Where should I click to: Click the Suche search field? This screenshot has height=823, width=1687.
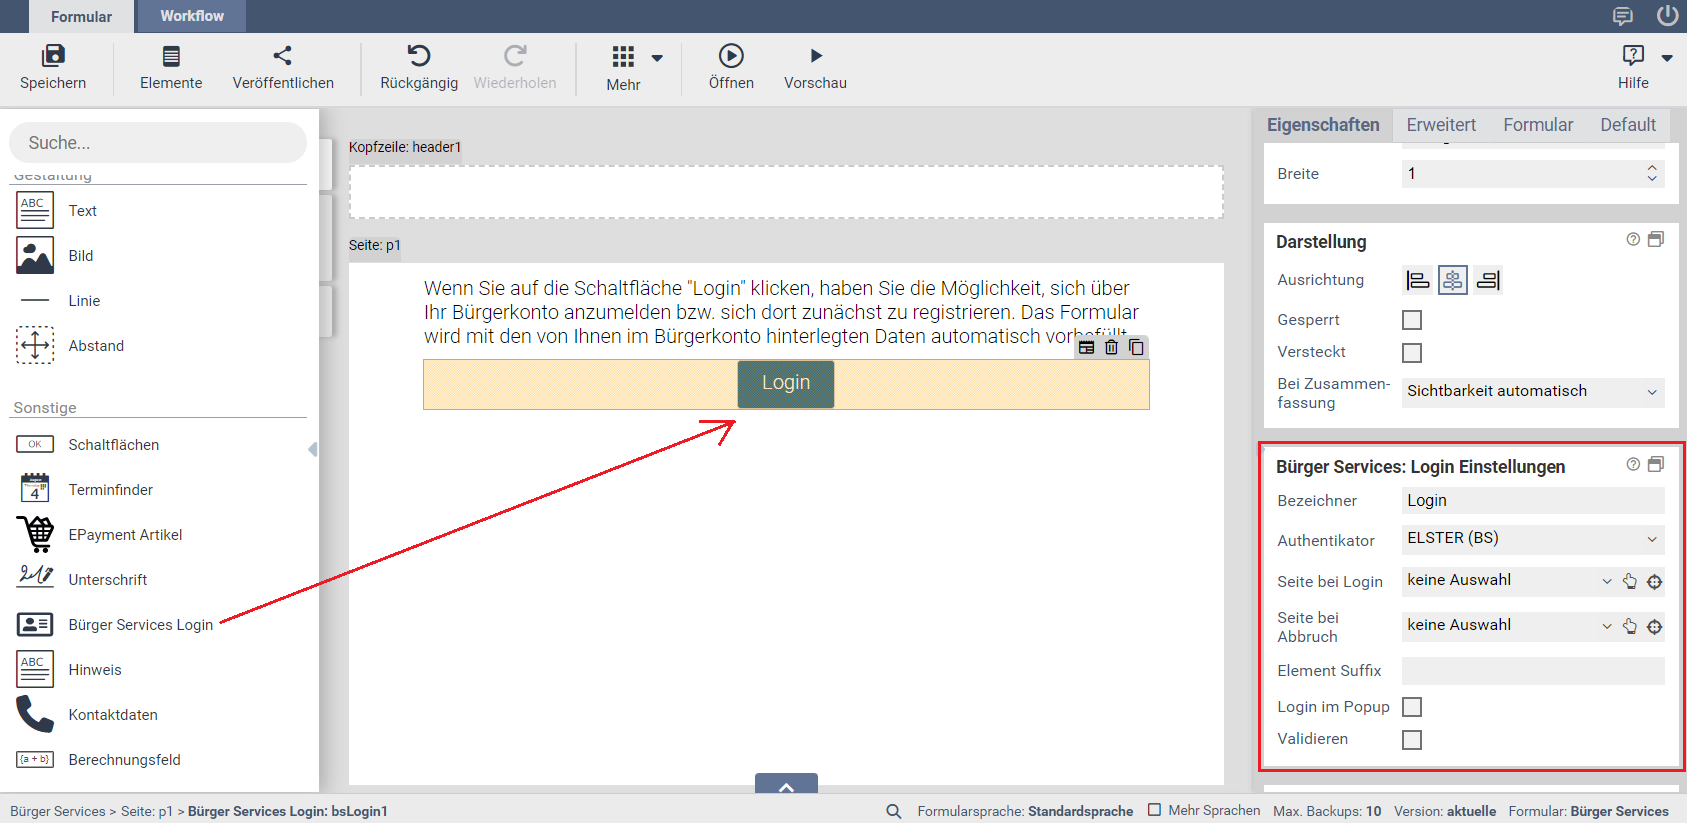click(158, 143)
